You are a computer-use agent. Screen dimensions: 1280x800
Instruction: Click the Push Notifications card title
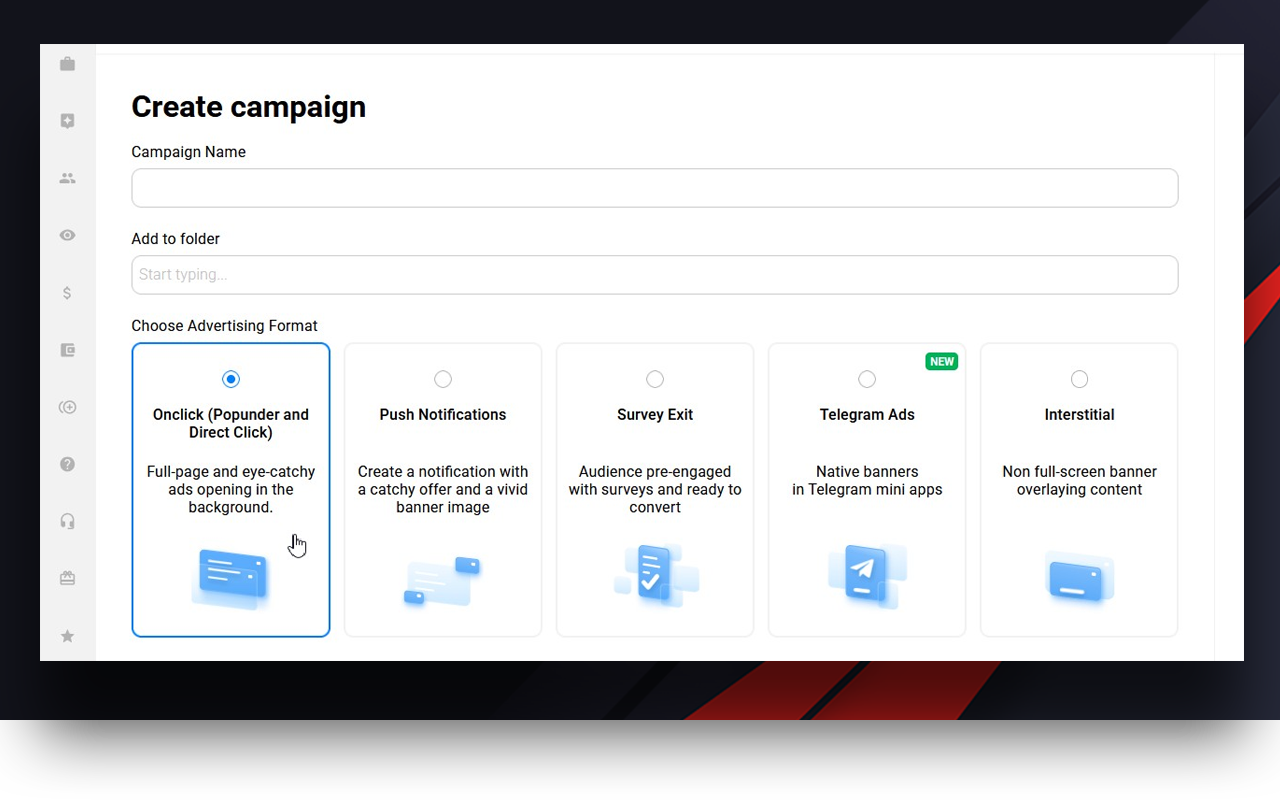[x=443, y=415]
